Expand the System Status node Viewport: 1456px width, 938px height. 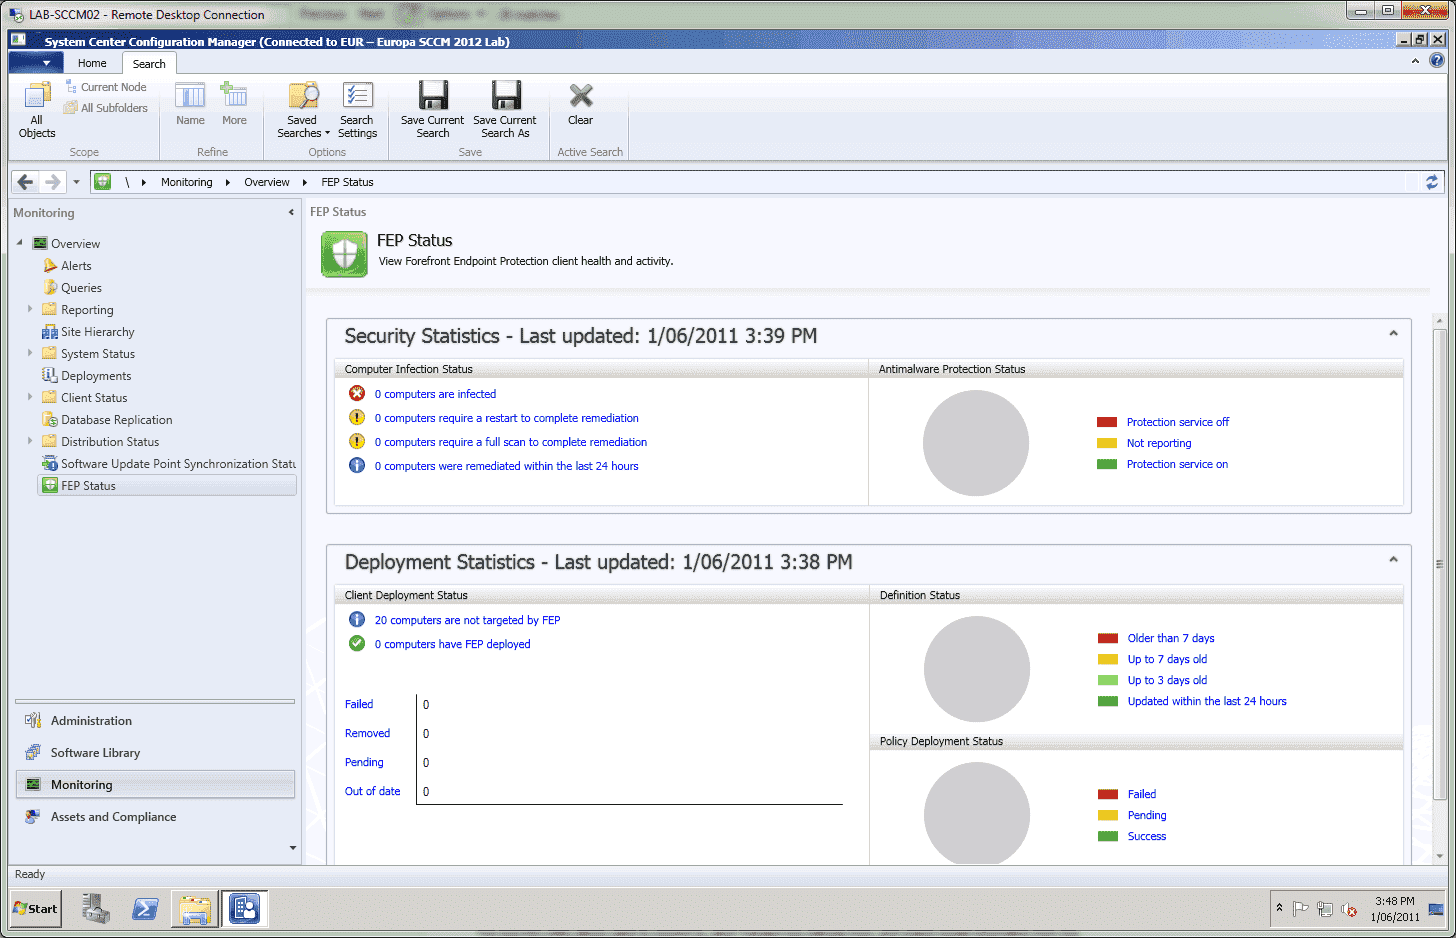(30, 353)
